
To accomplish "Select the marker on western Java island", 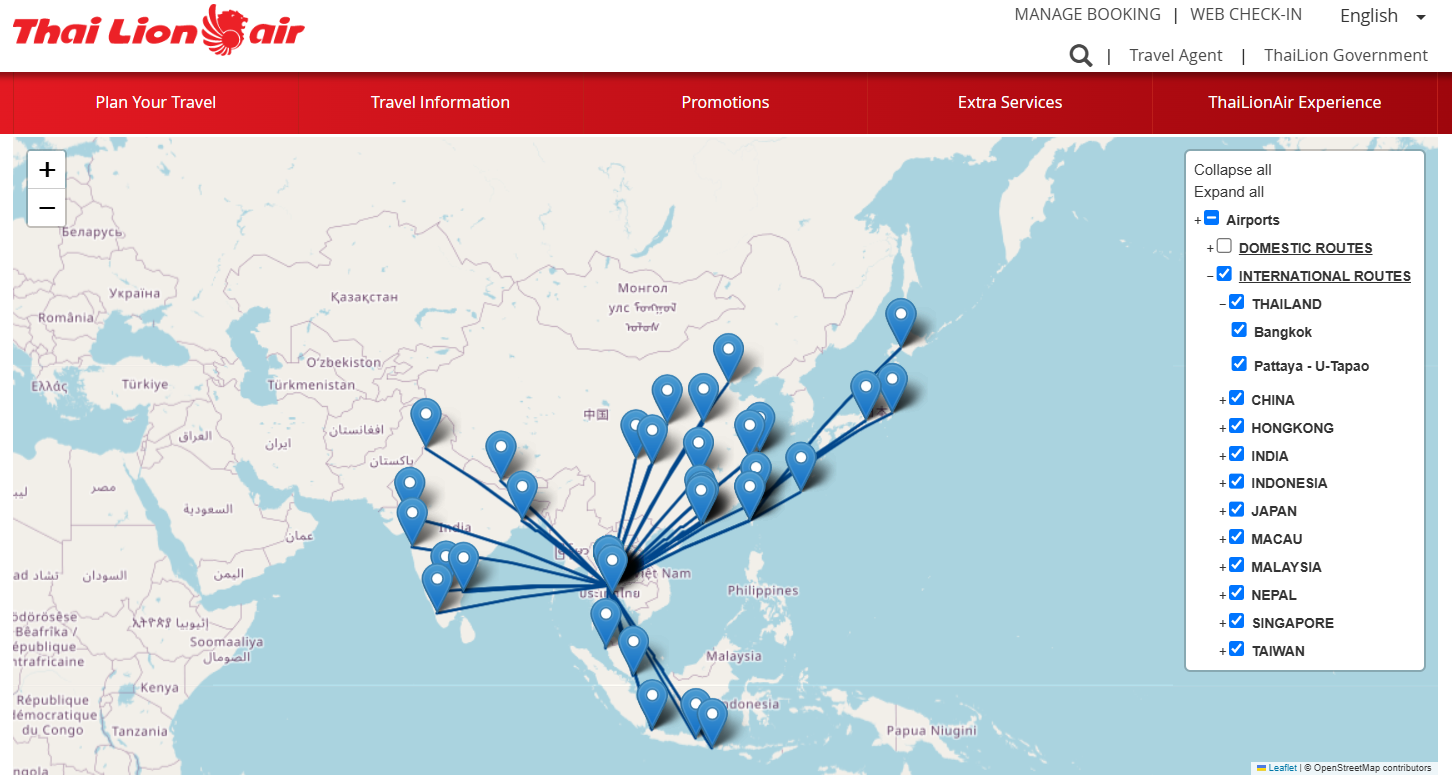I will [652, 704].
